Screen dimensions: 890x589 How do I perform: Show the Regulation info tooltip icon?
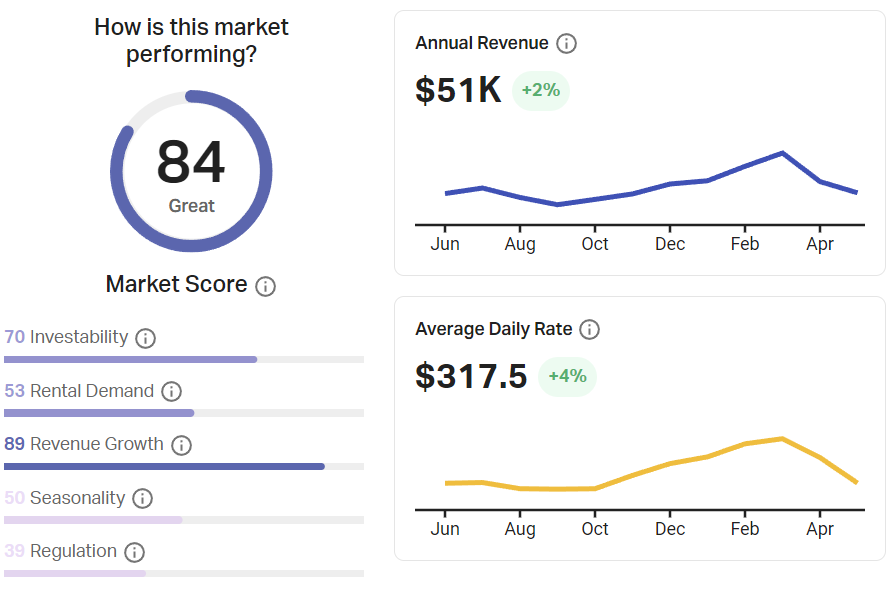(134, 552)
